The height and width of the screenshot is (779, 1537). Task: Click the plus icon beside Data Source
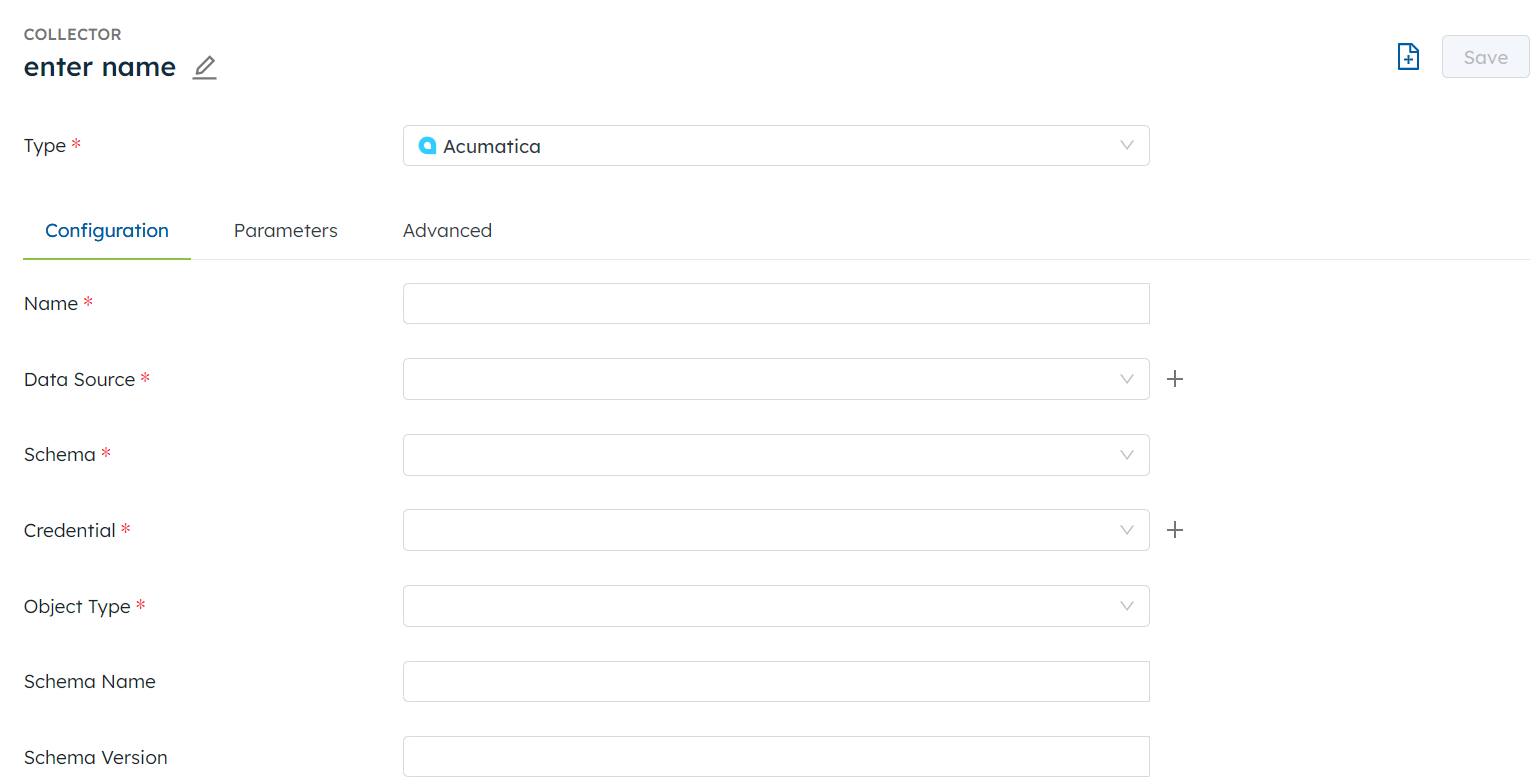pyautogui.click(x=1175, y=379)
